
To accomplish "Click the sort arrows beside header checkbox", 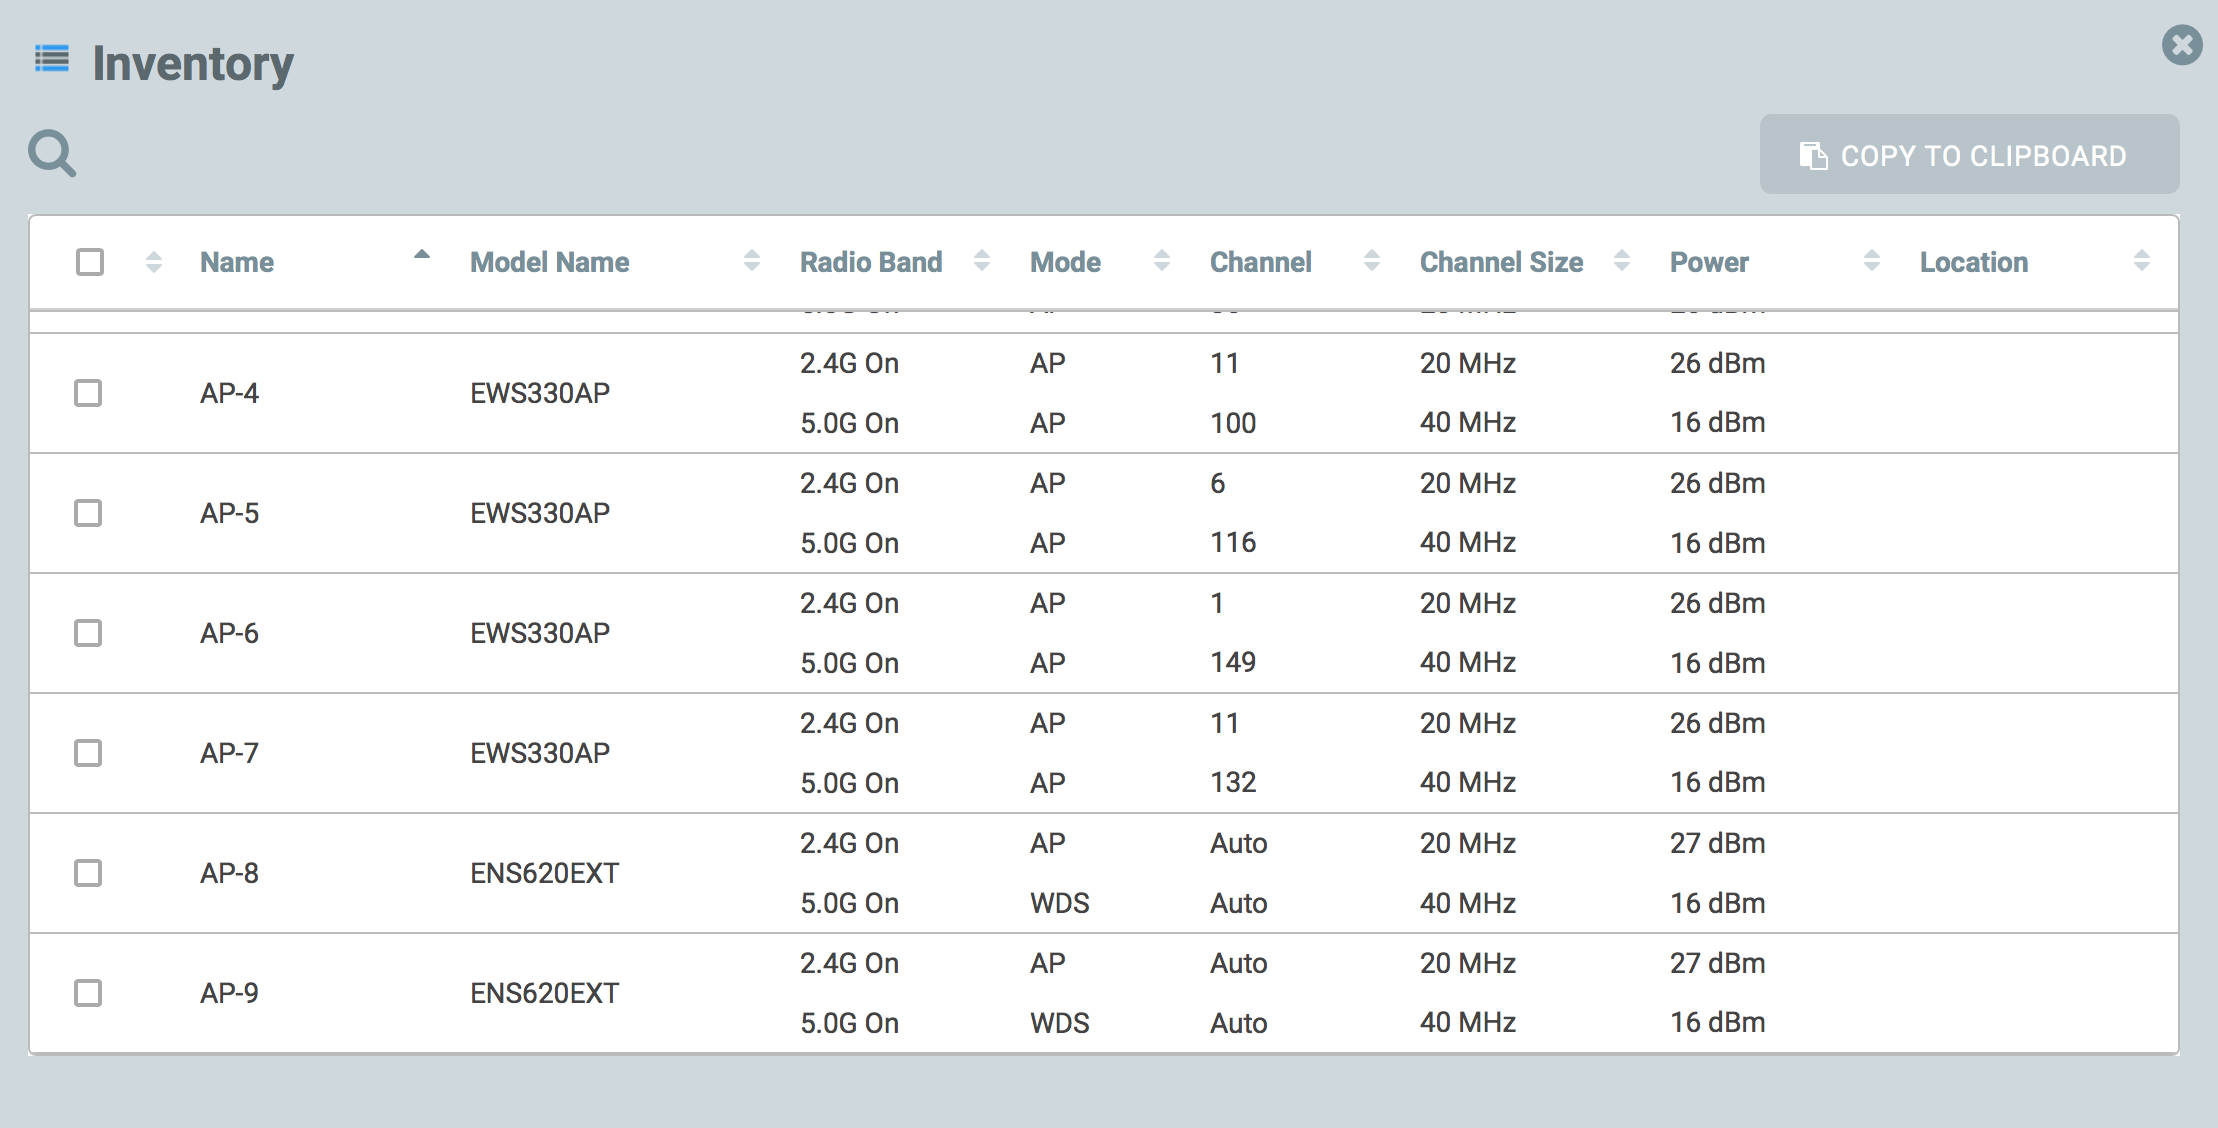I will pos(153,262).
